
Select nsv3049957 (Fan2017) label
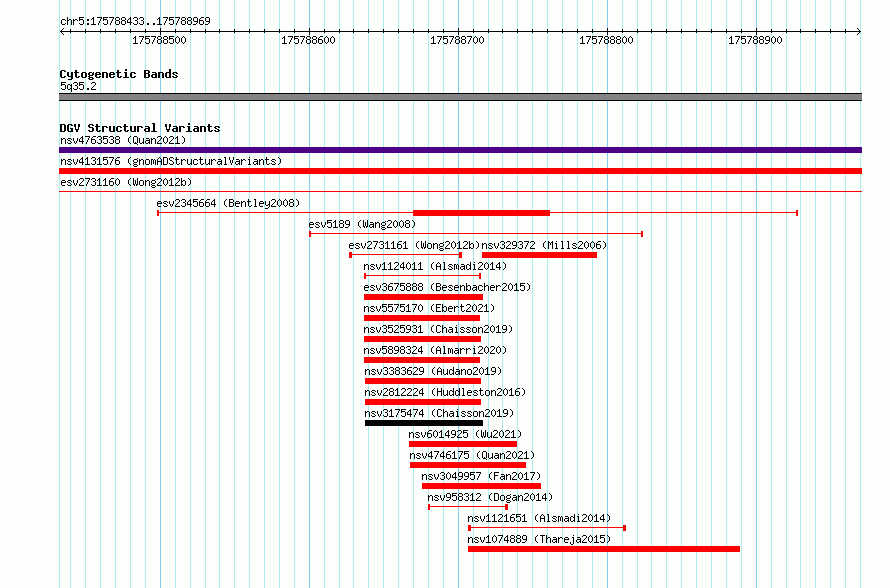click(481, 476)
